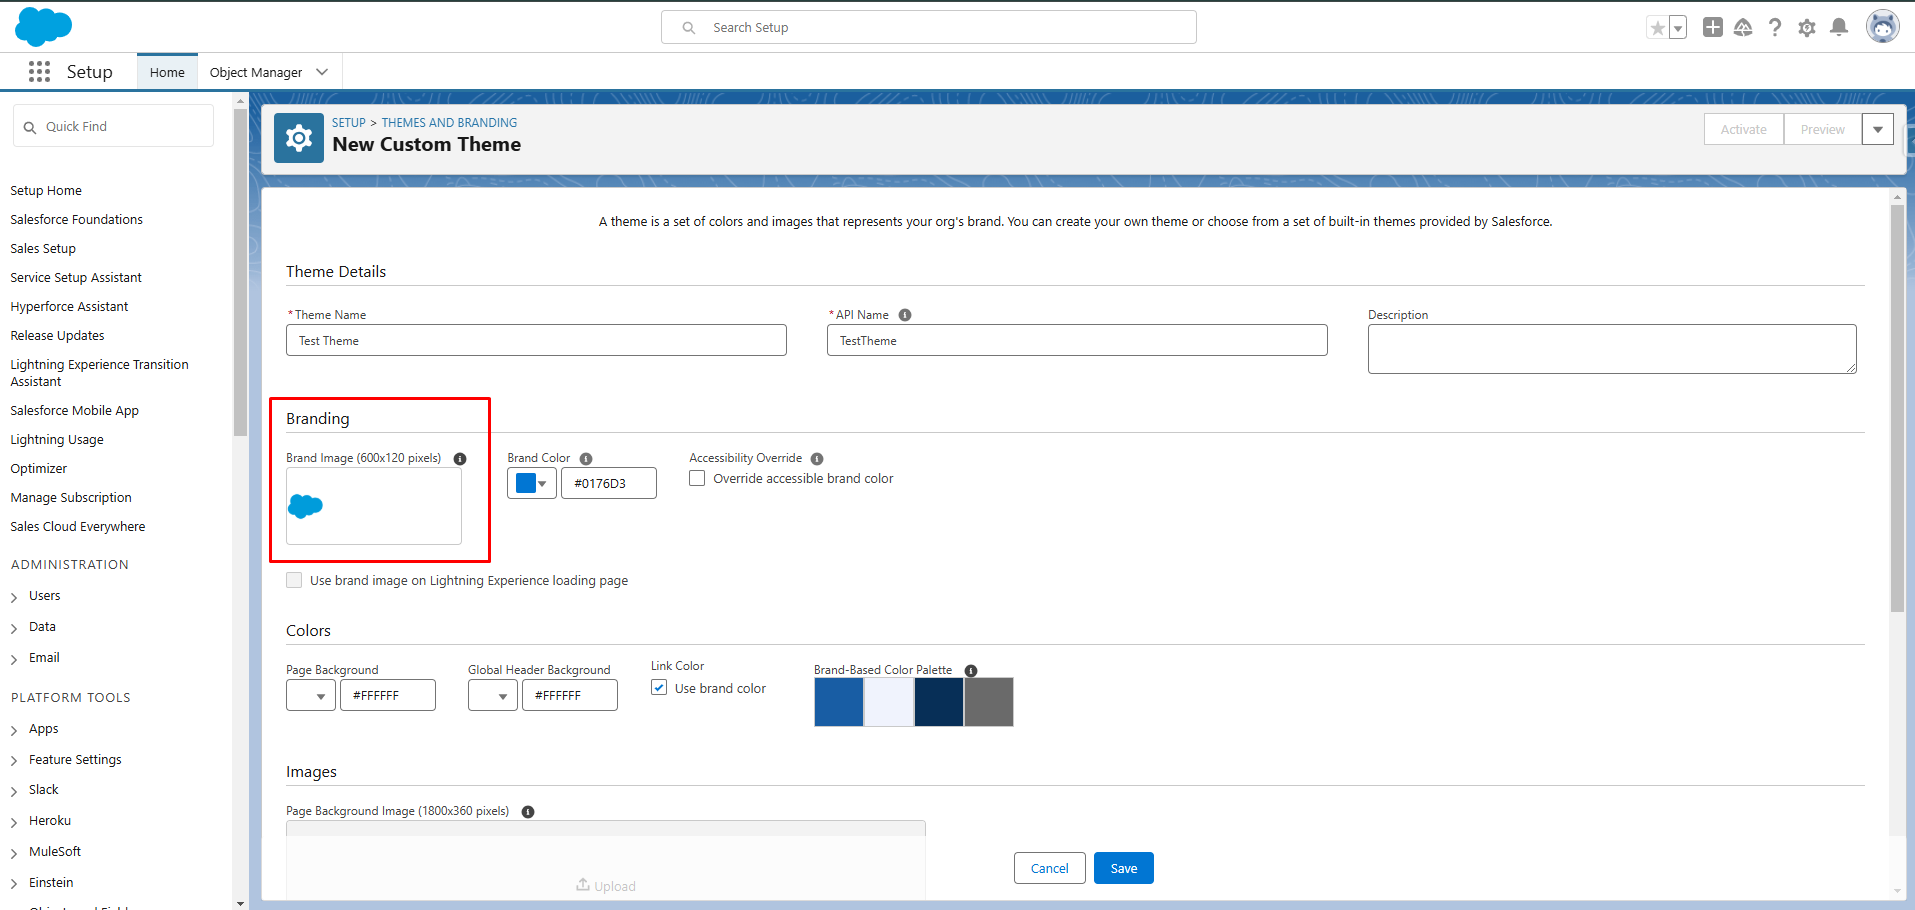Click the Preview button

[1823, 129]
